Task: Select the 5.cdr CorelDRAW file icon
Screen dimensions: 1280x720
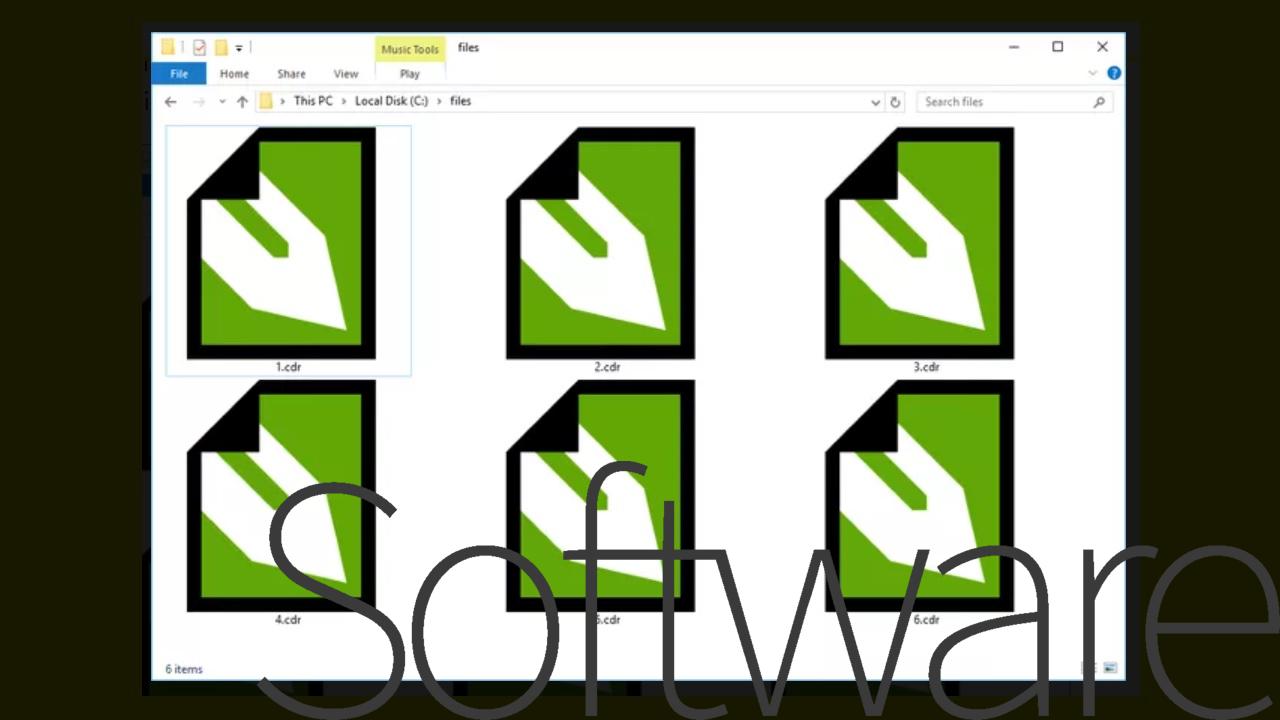Action: (x=600, y=496)
